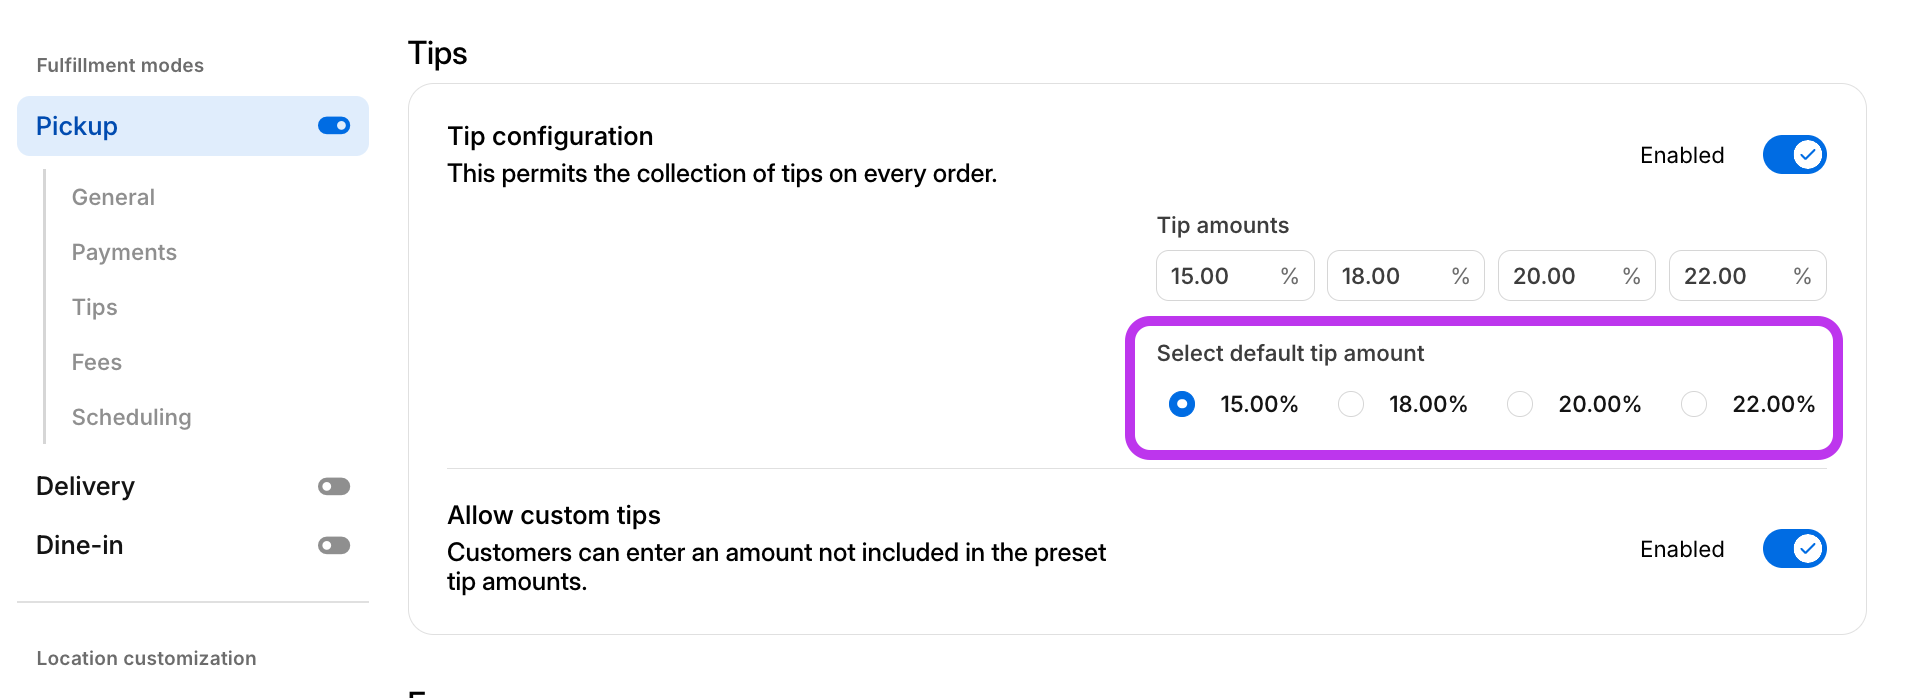The height and width of the screenshot is (698, 1914).
Task: Pick 22.00% default tip radio button
Action: pyautogui.click(x=1694, y=404)
